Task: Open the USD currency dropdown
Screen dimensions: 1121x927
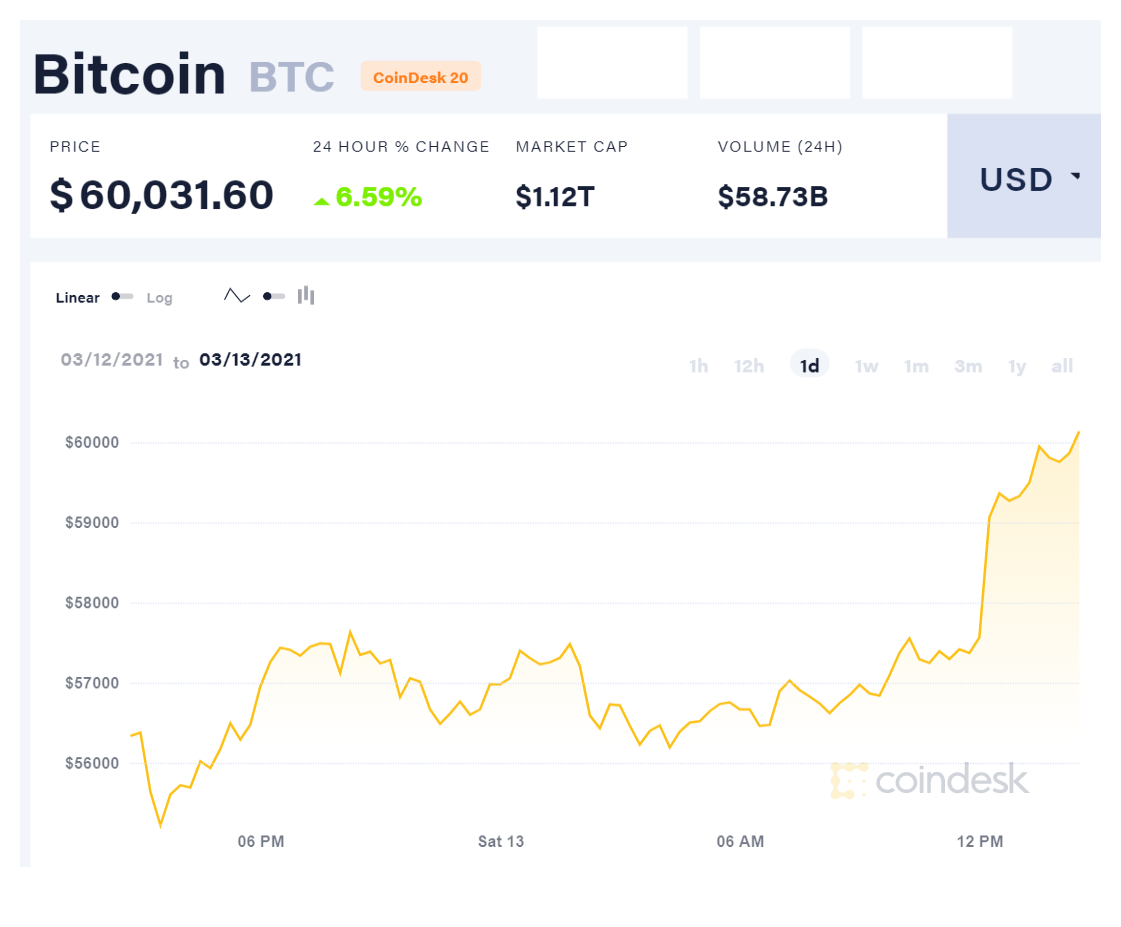Action: tap(1024, 176)
